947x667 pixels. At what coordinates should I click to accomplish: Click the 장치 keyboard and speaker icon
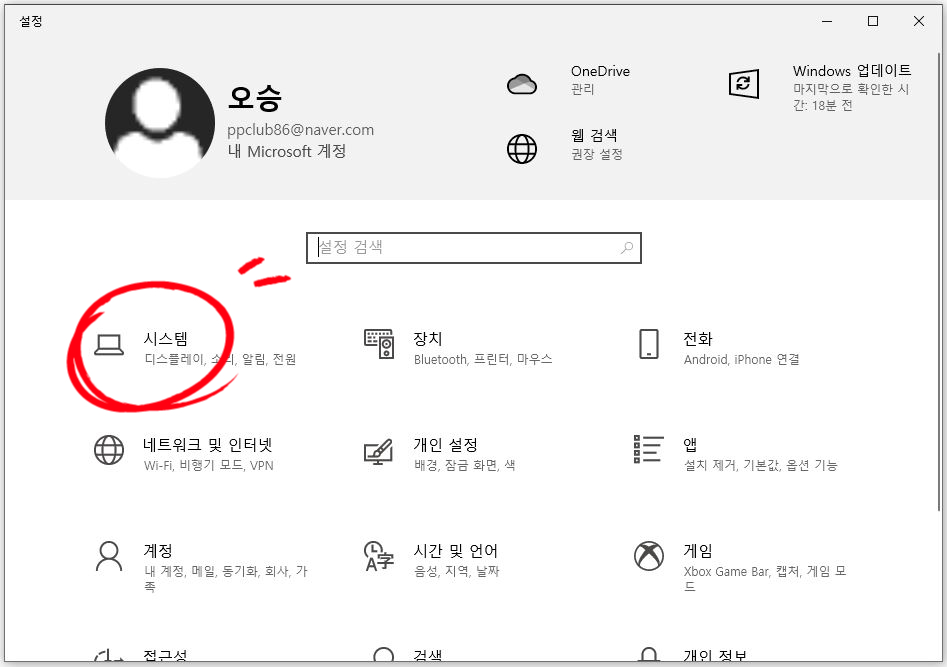pos(379,344)
